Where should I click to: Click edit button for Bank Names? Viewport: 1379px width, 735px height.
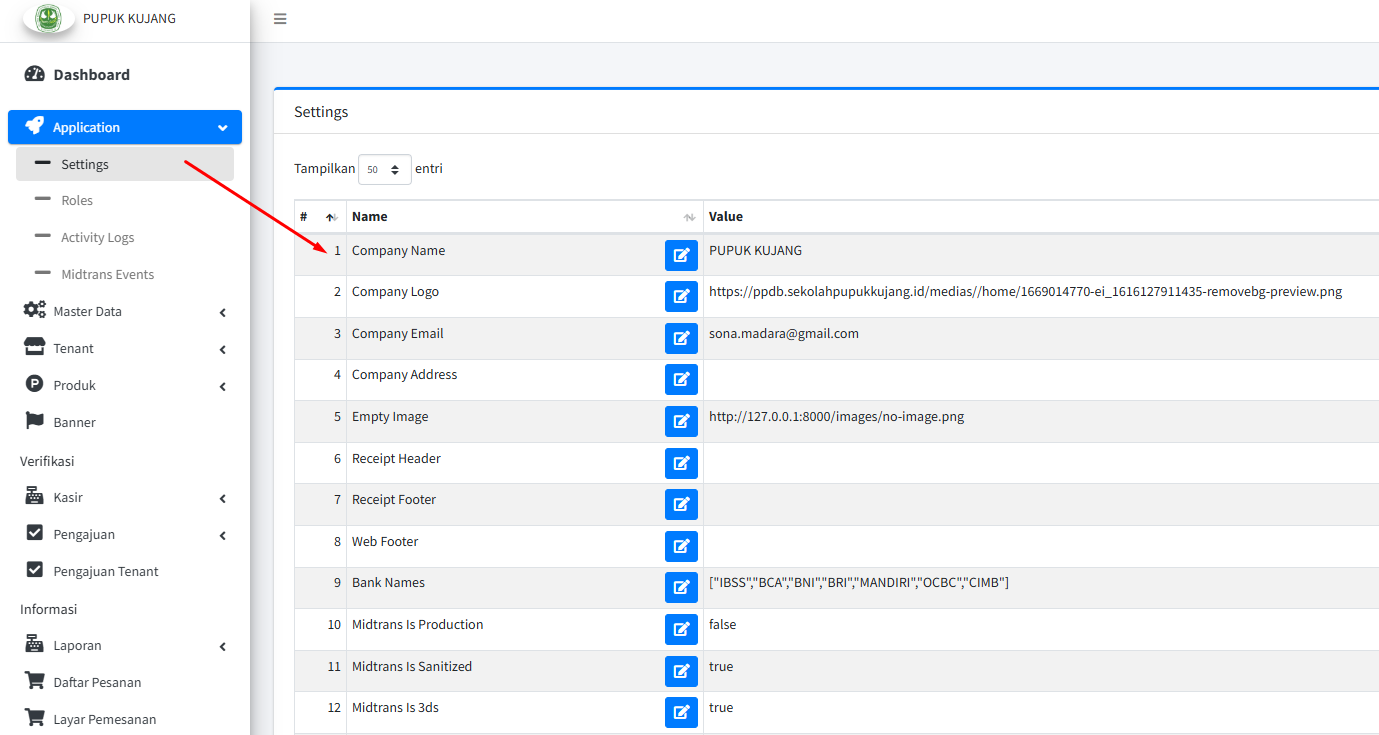click(x=681, y=588)
